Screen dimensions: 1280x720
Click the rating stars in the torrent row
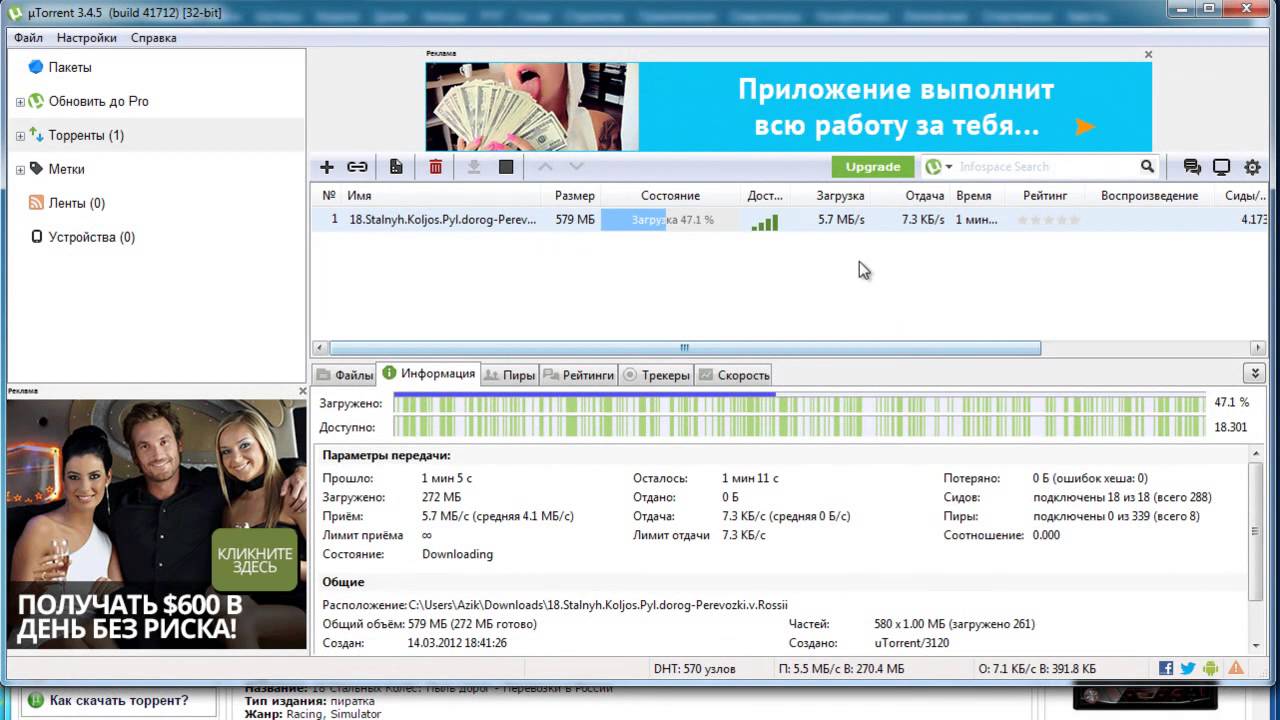[1048, 220]
